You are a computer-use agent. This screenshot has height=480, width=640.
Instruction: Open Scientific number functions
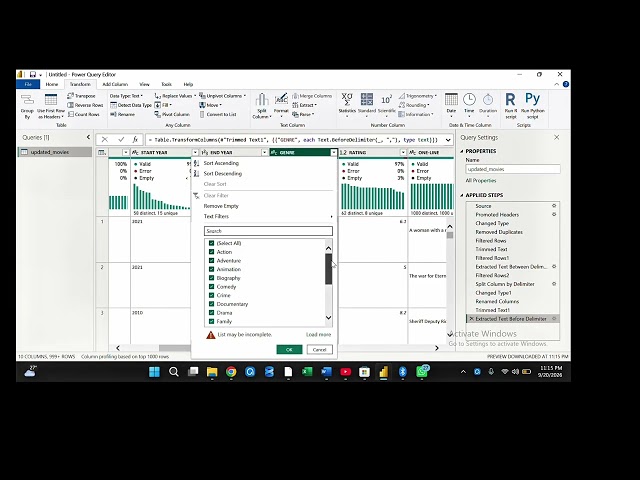coord(387,104)
